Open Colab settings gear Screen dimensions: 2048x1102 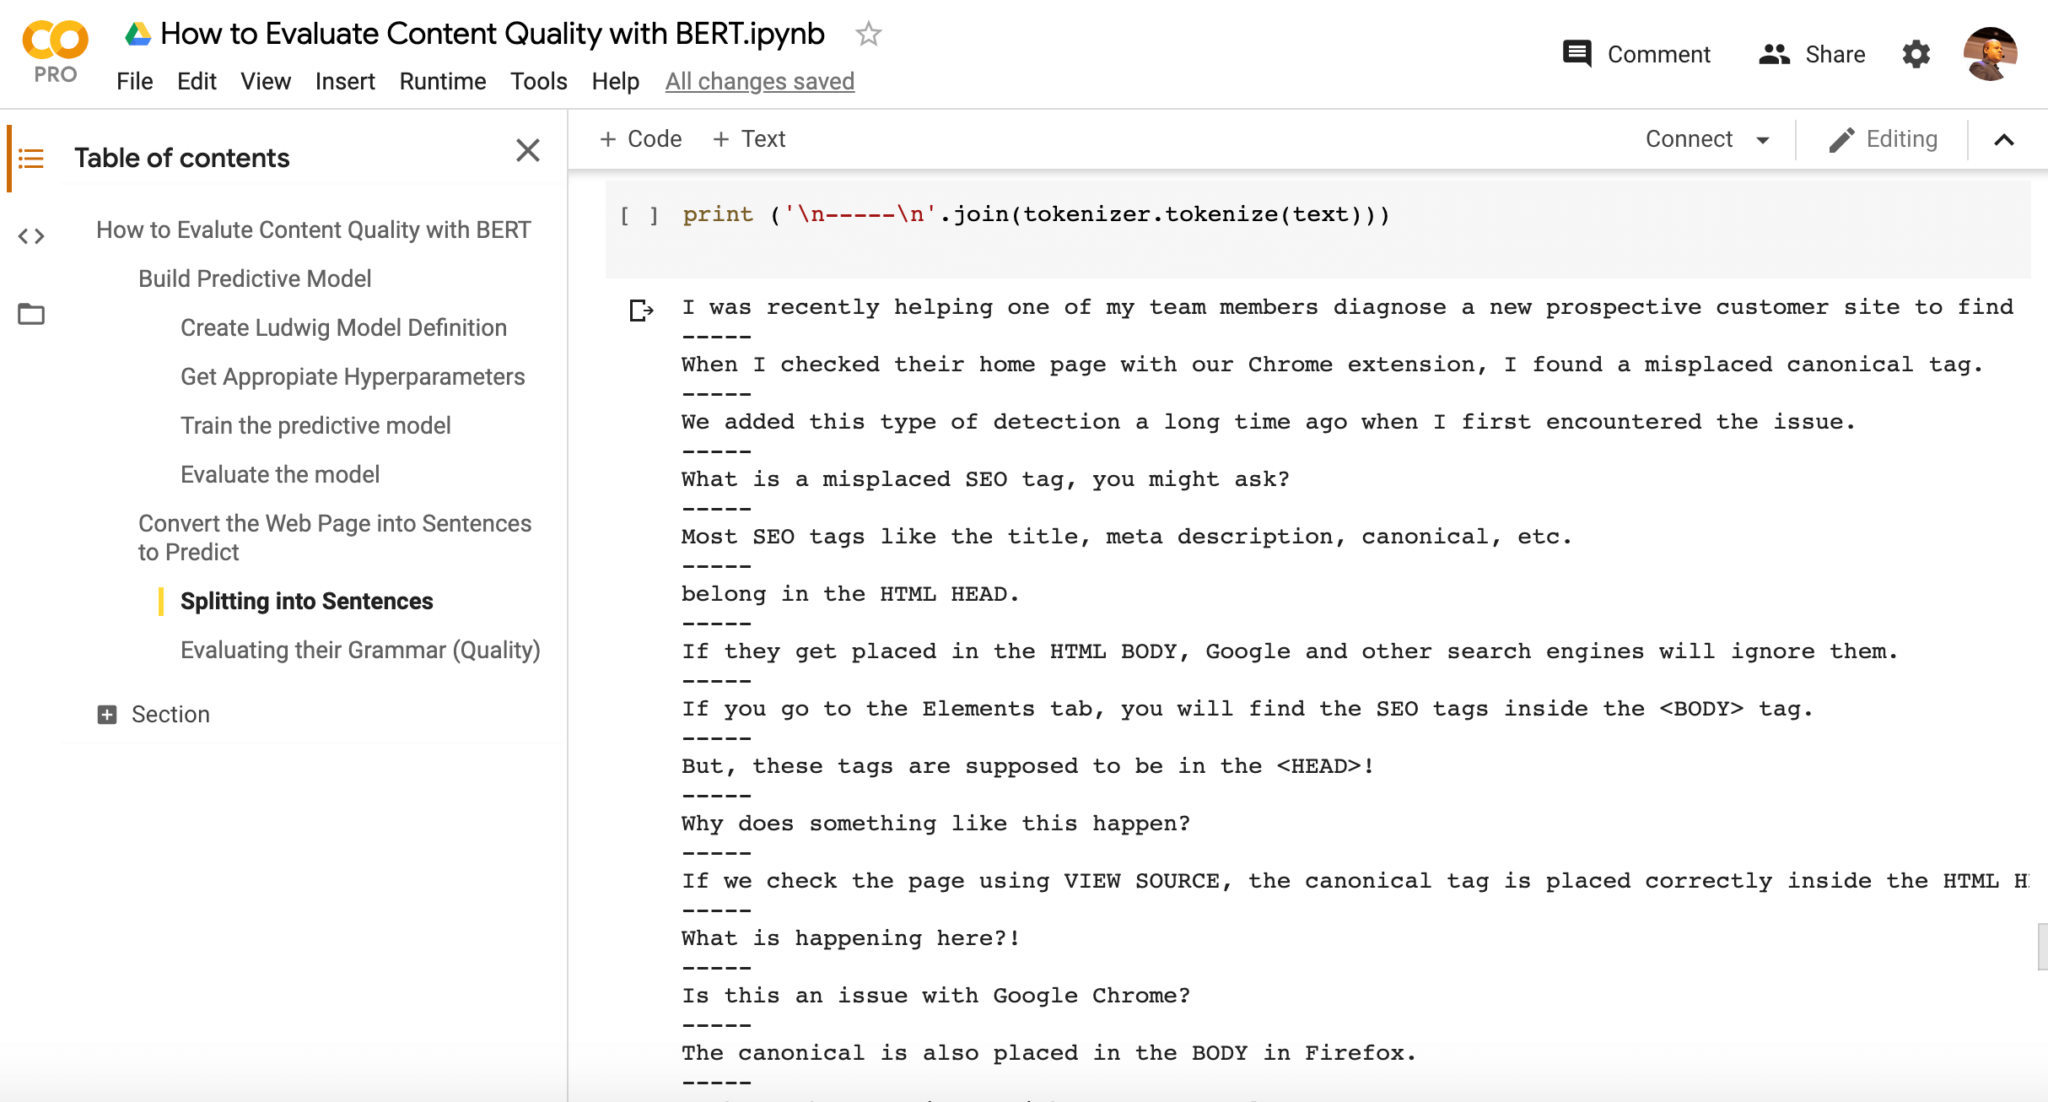1916,53
